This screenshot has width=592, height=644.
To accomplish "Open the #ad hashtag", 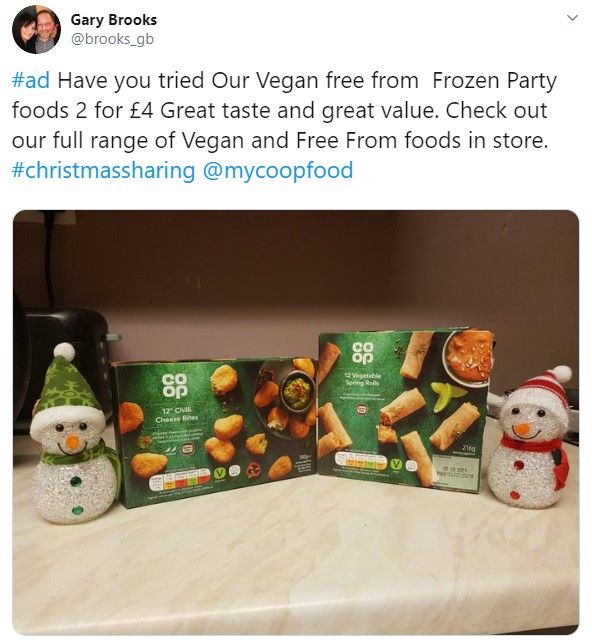I will [x=31, y=80].
